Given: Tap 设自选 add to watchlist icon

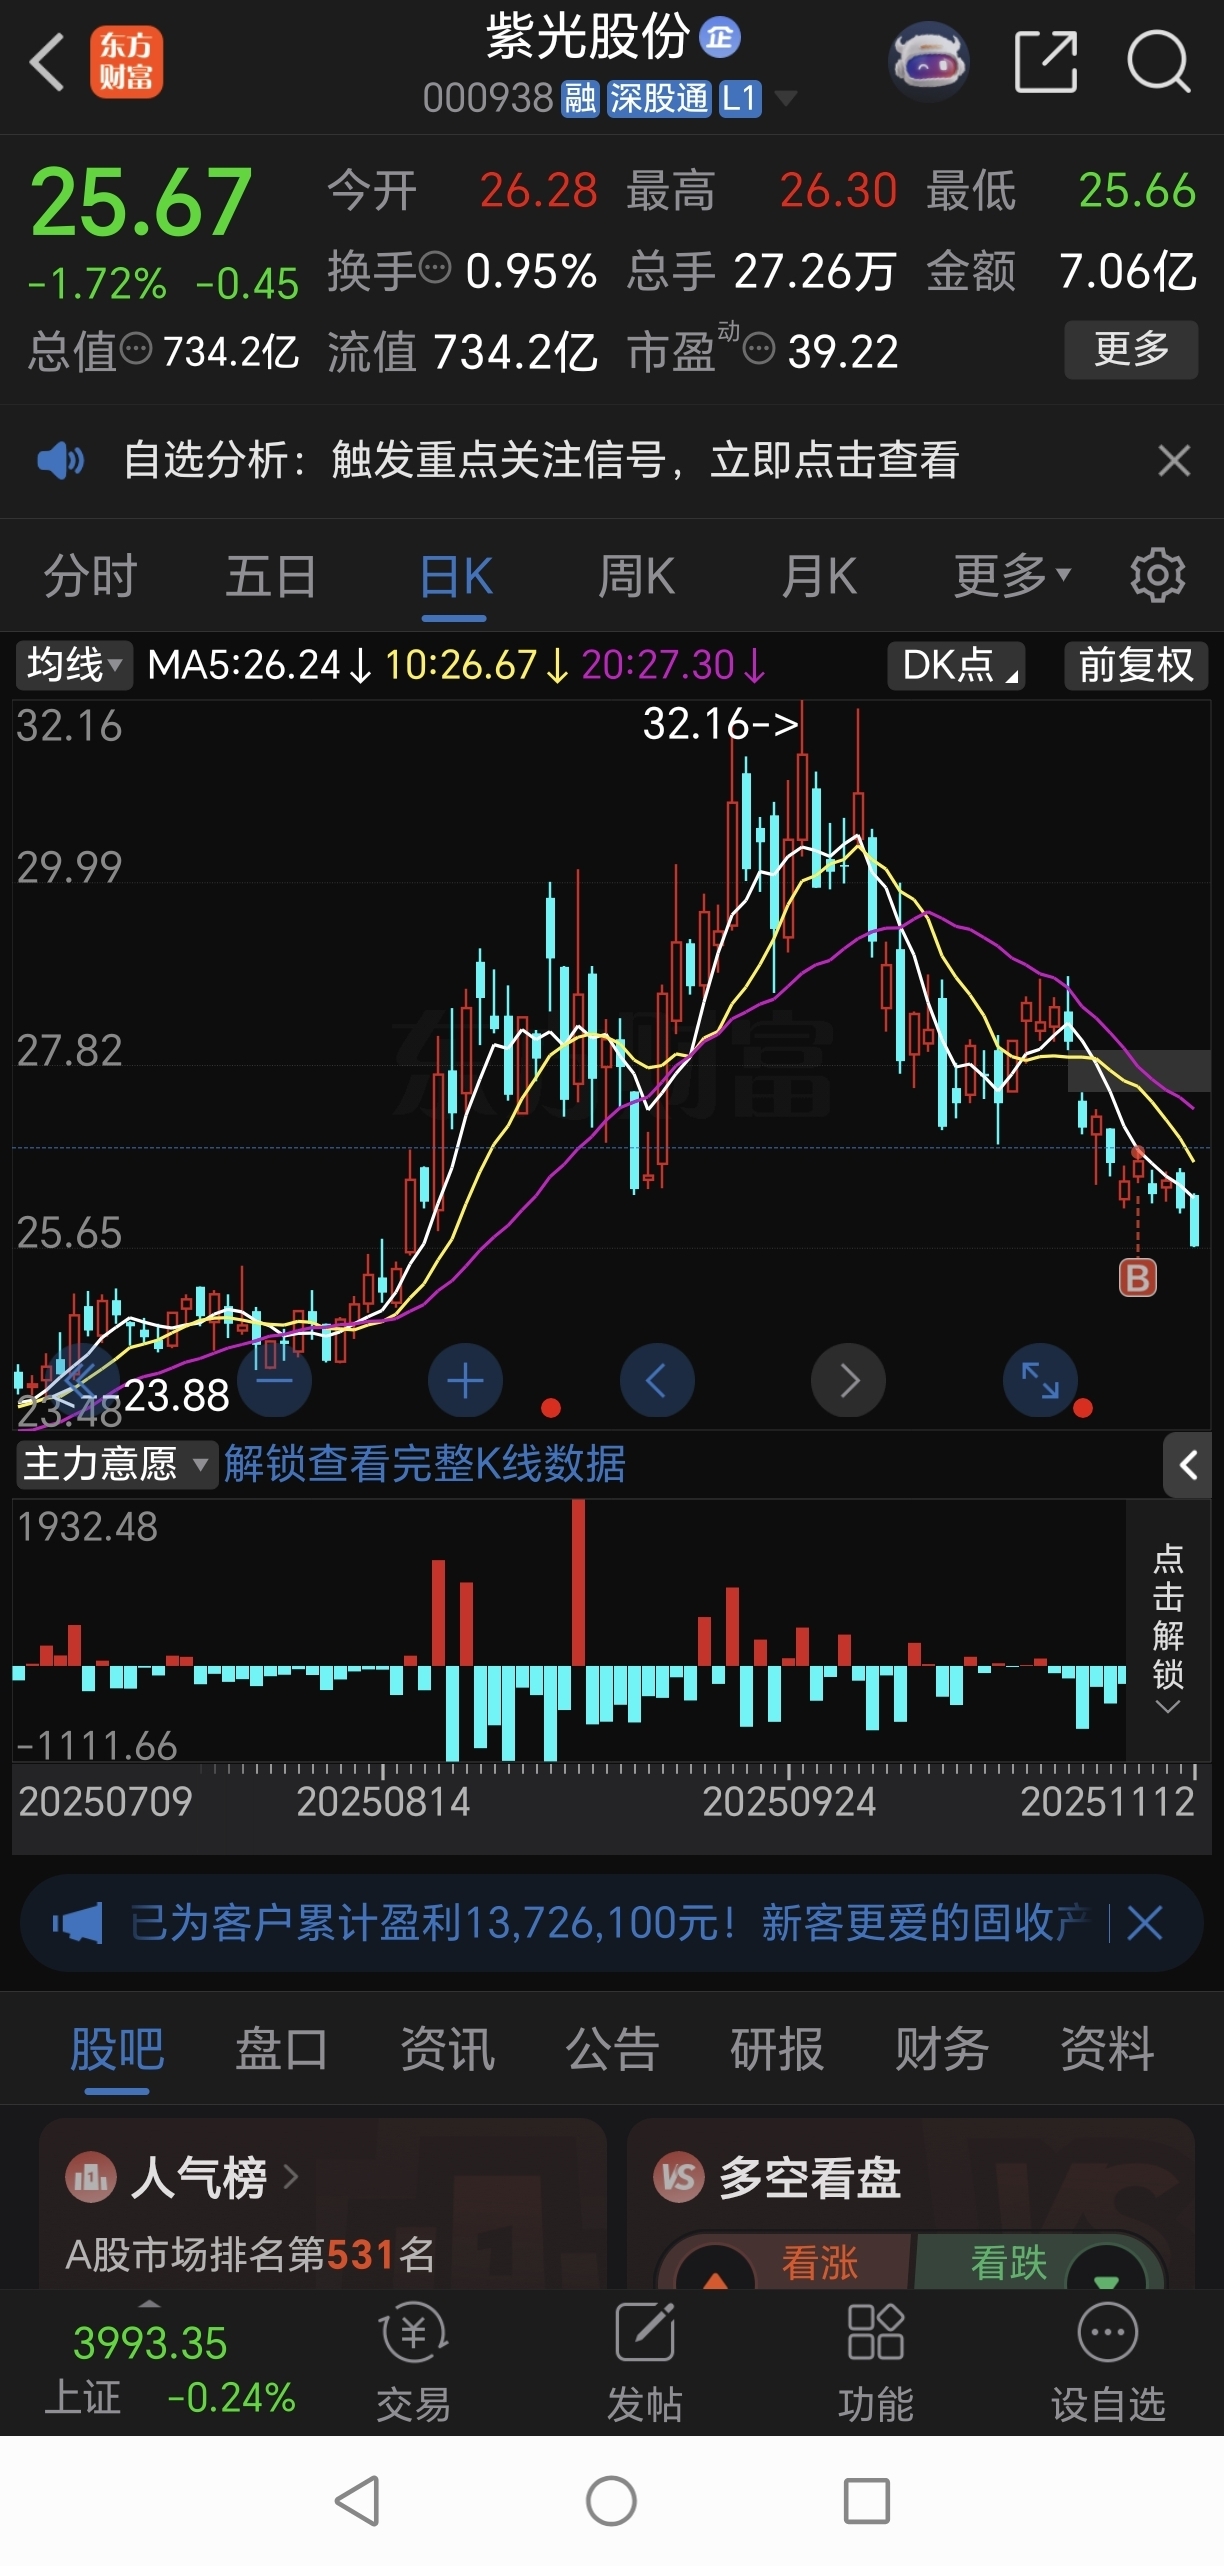Looking at the screenshot, I should click(x=1108, y=2364).
